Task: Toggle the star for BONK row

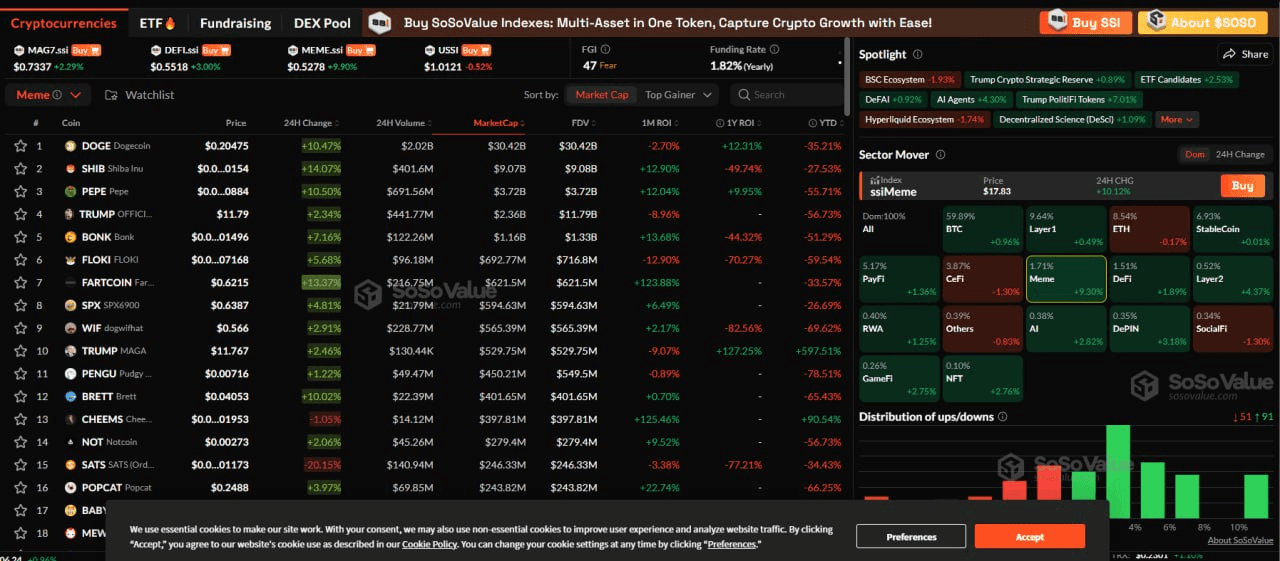Action: tap(20, 237)
